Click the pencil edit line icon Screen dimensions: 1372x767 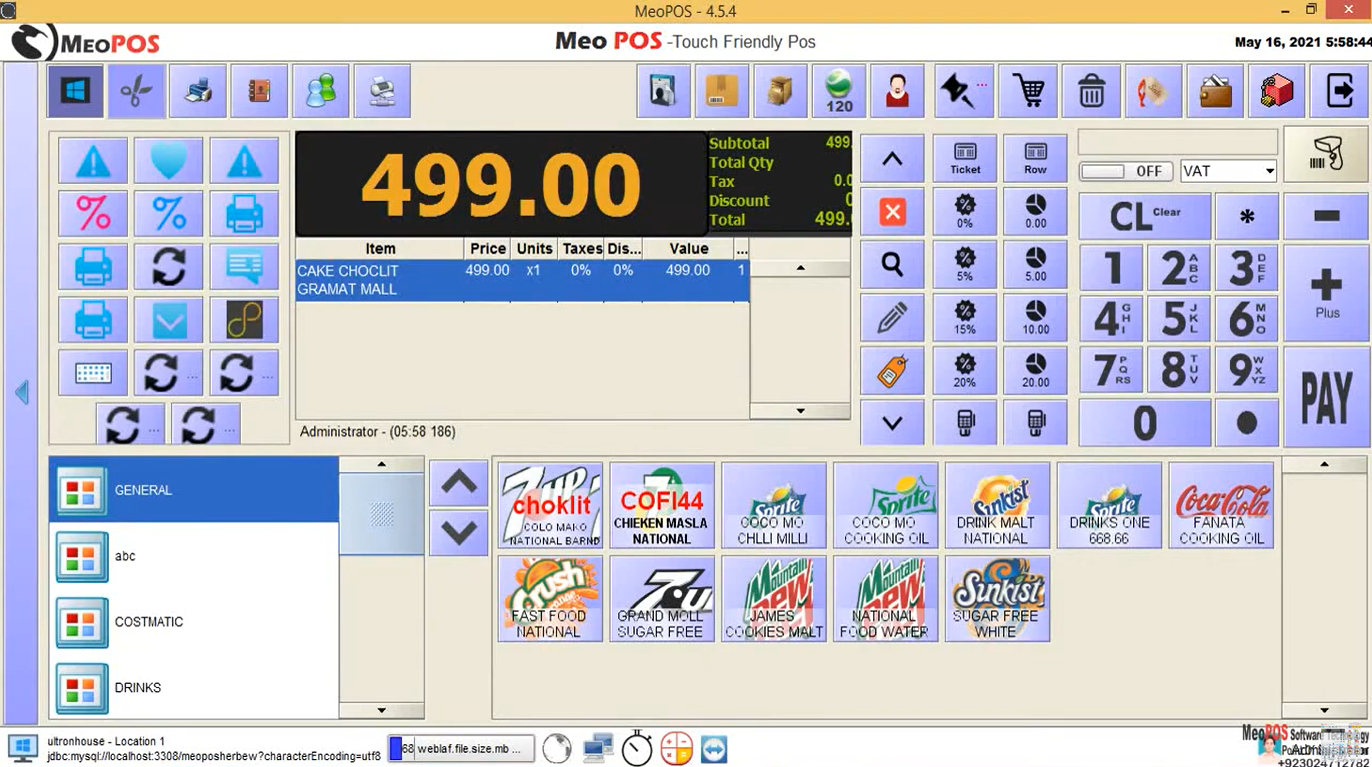pos(892,318)
